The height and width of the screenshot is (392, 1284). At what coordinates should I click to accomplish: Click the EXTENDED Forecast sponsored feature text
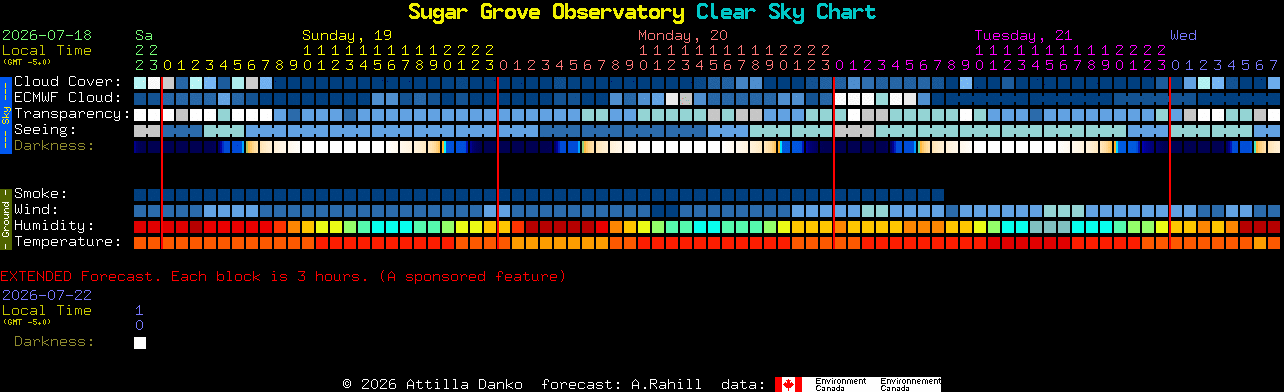coord(283,275)
